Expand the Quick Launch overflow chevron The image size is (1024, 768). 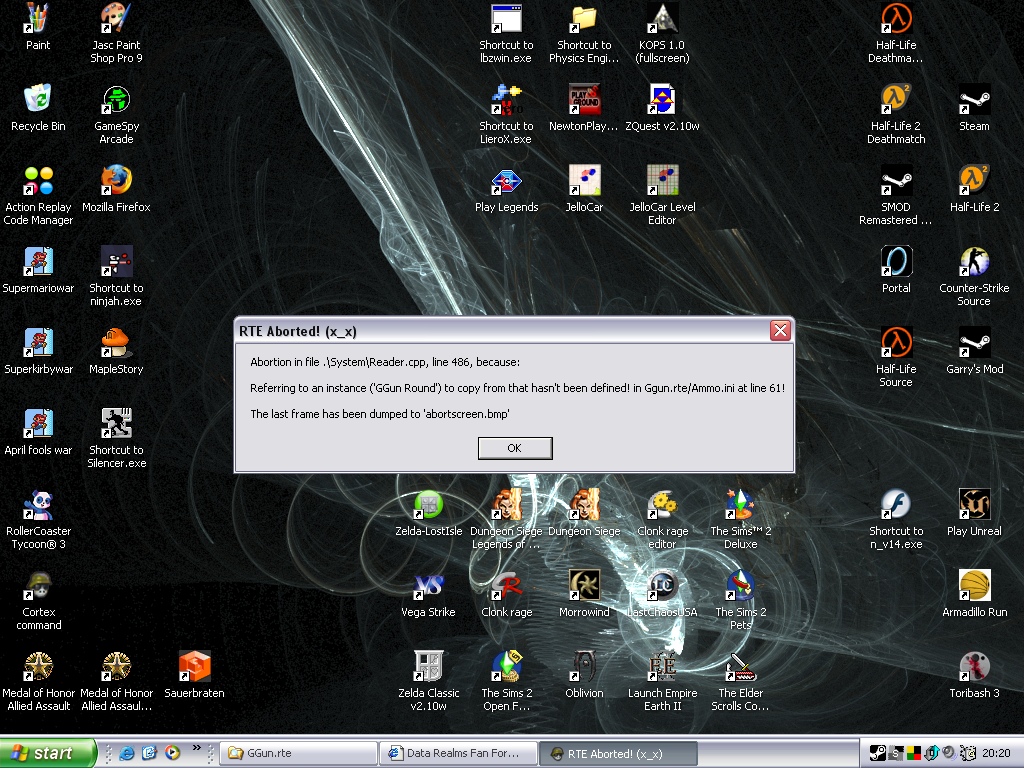point(197,747)
